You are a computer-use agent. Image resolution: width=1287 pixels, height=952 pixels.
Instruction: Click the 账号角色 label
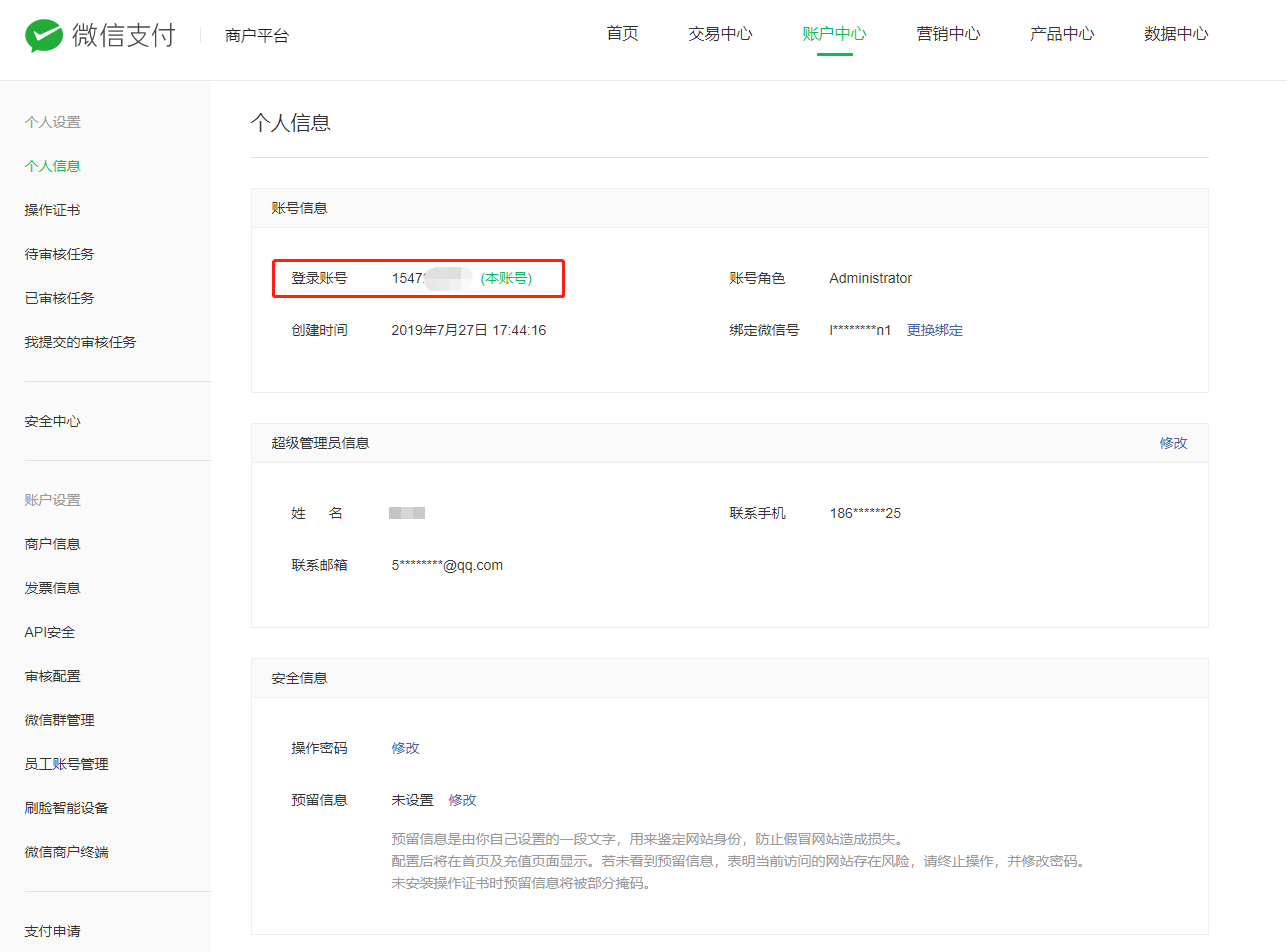[758, 278]
